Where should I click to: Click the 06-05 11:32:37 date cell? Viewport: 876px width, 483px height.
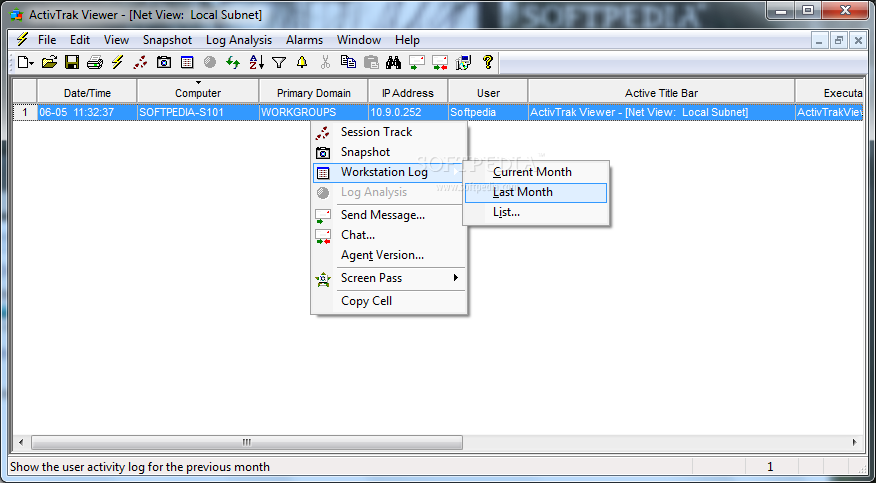coord(87,112)
